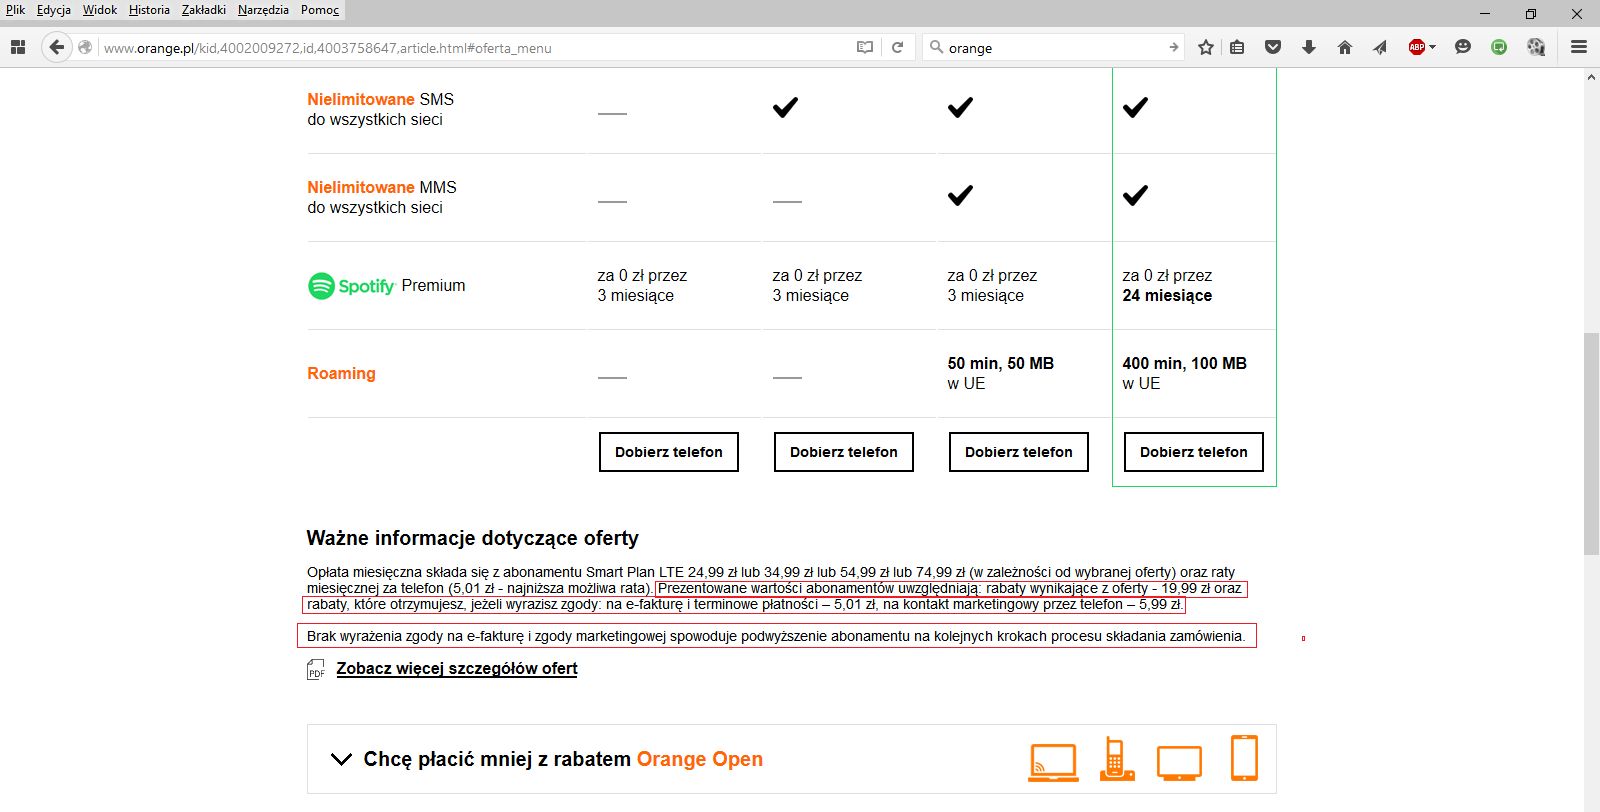Click the PDF document icon

[x=316, y=669]
